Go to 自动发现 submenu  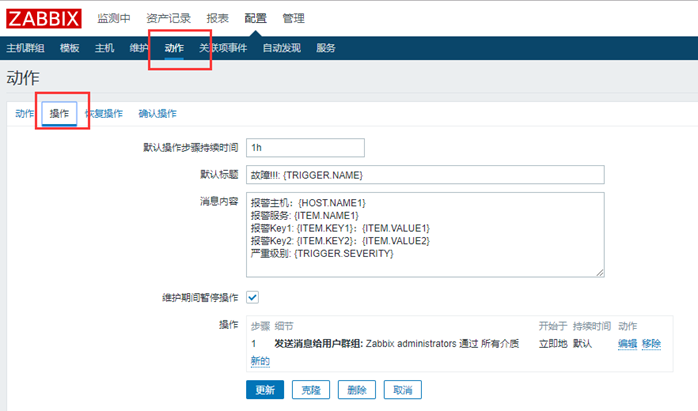point(281,48)
